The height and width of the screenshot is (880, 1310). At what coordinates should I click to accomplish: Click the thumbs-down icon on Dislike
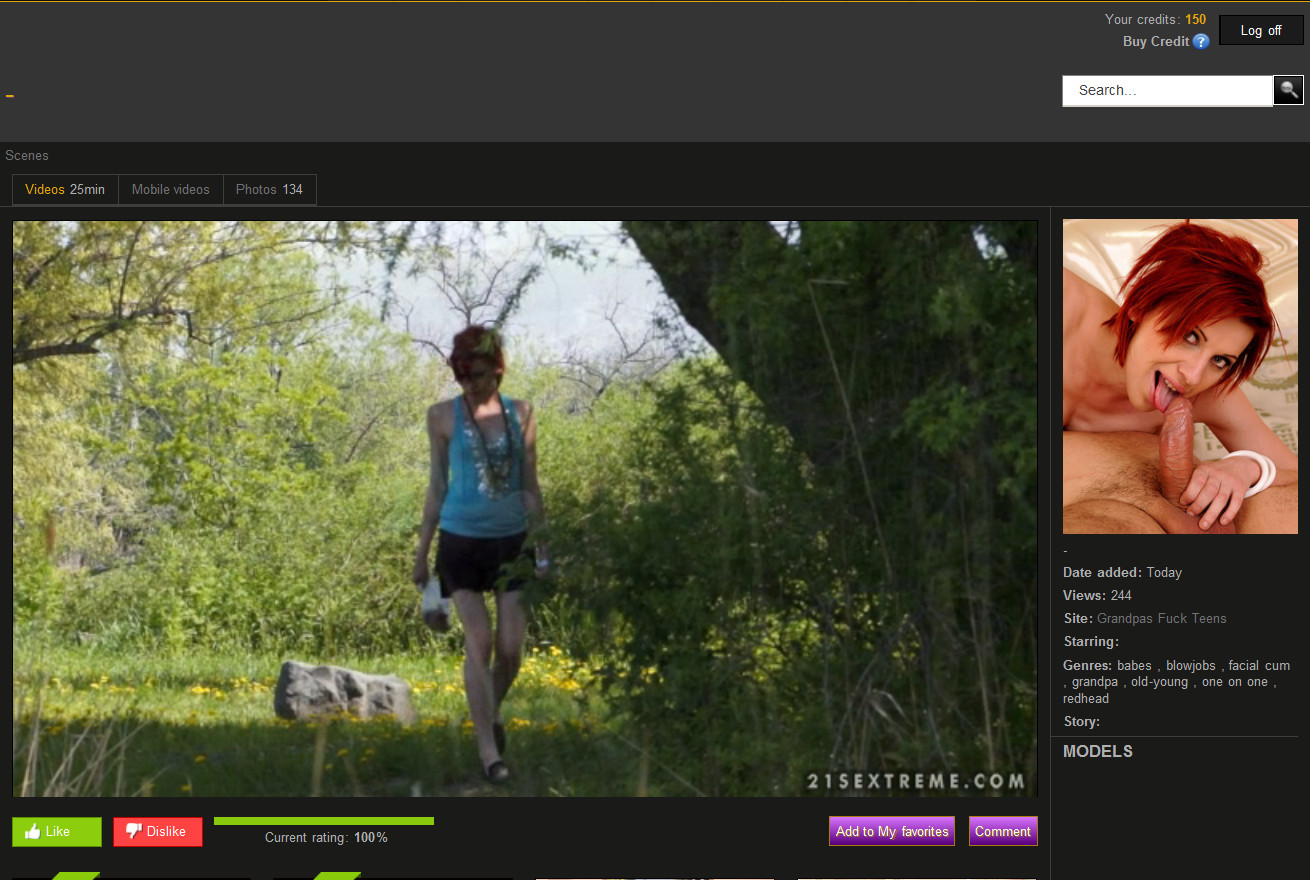133,831
